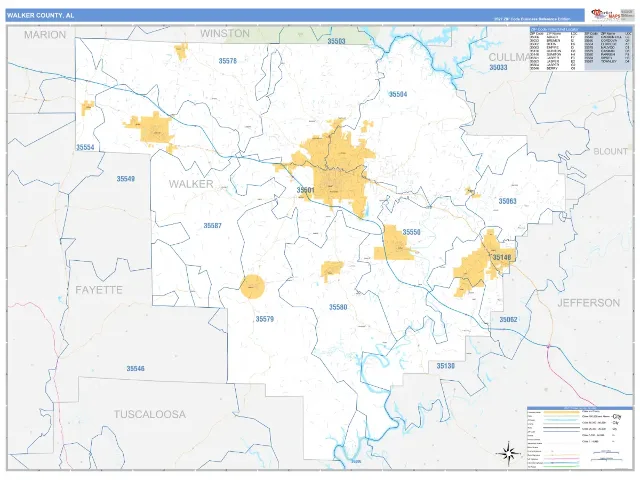This screenshot has height=480, width=640.
Task: Click the Market Maps logo
Action: tap(606, 15)
